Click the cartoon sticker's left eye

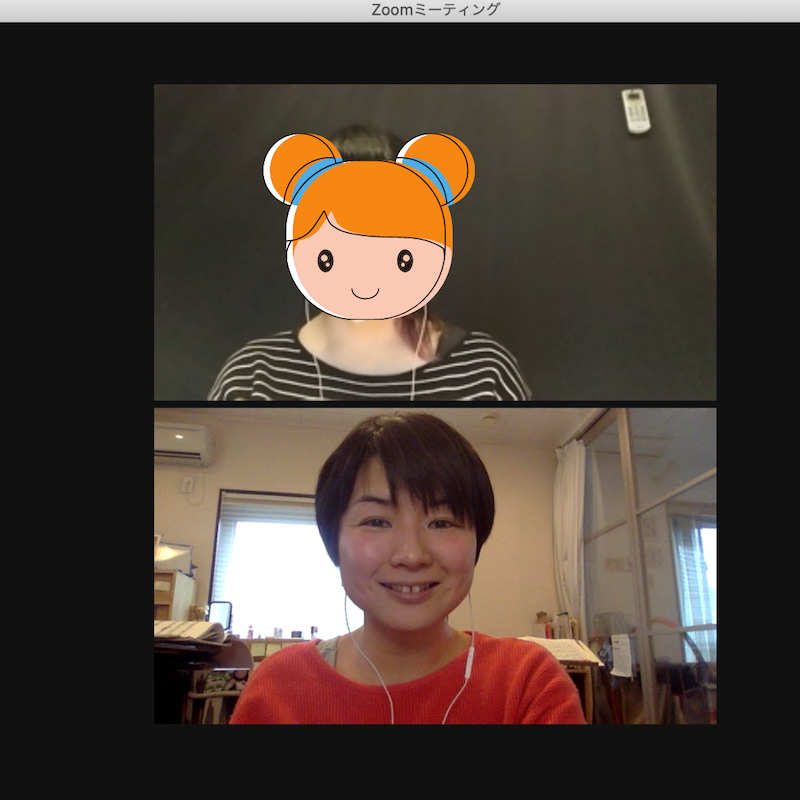pyautogui.click(x=326, y=261)
